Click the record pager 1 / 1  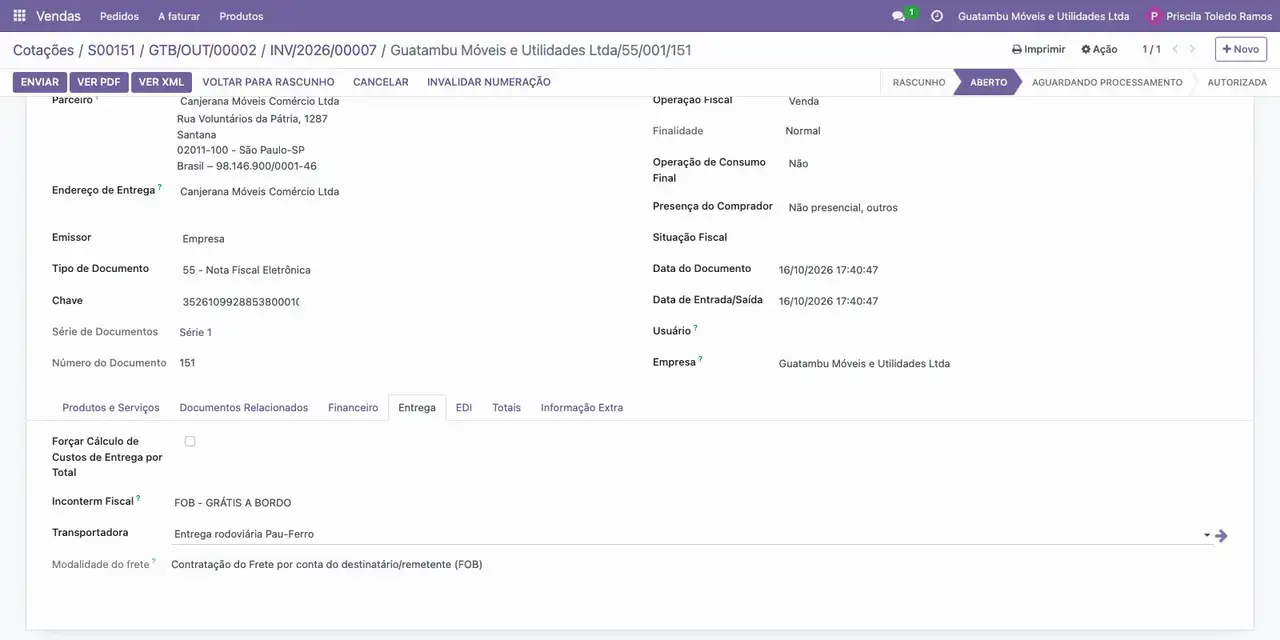point(1151,49)
